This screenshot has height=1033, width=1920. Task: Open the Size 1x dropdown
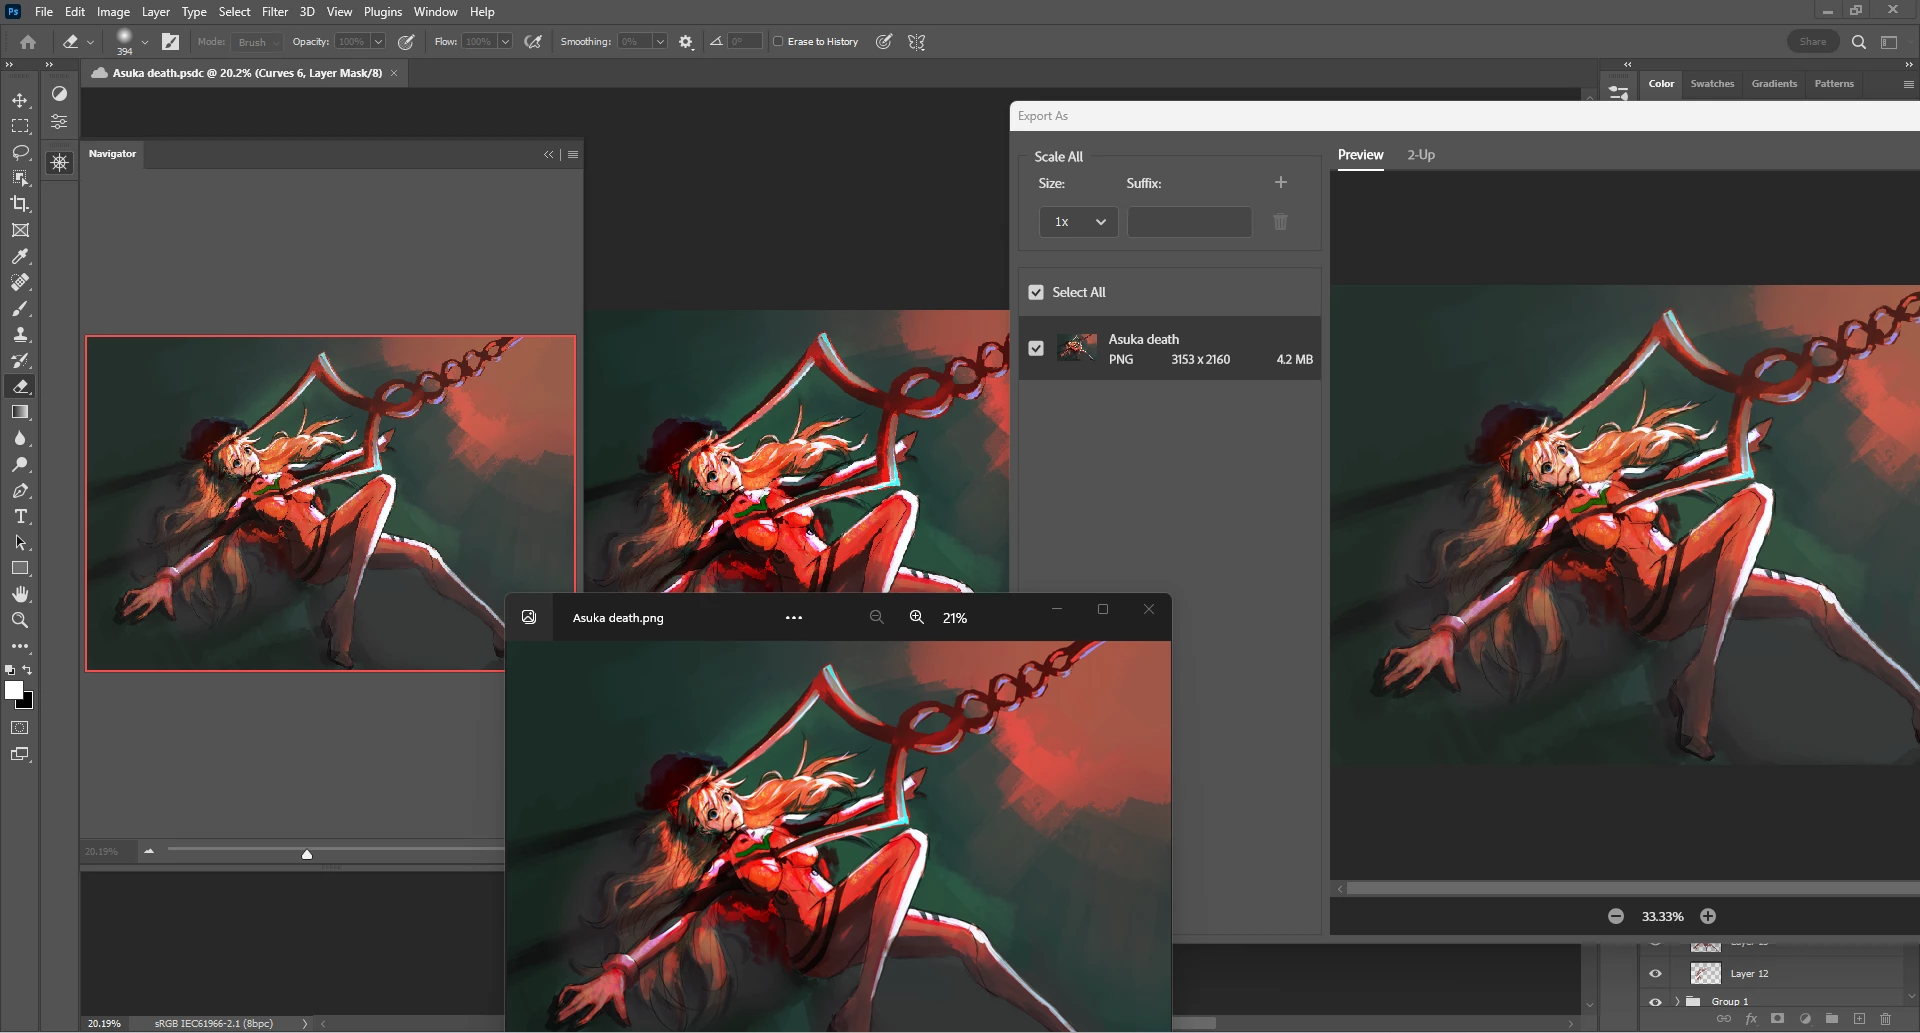click(x=1078, y=222)
